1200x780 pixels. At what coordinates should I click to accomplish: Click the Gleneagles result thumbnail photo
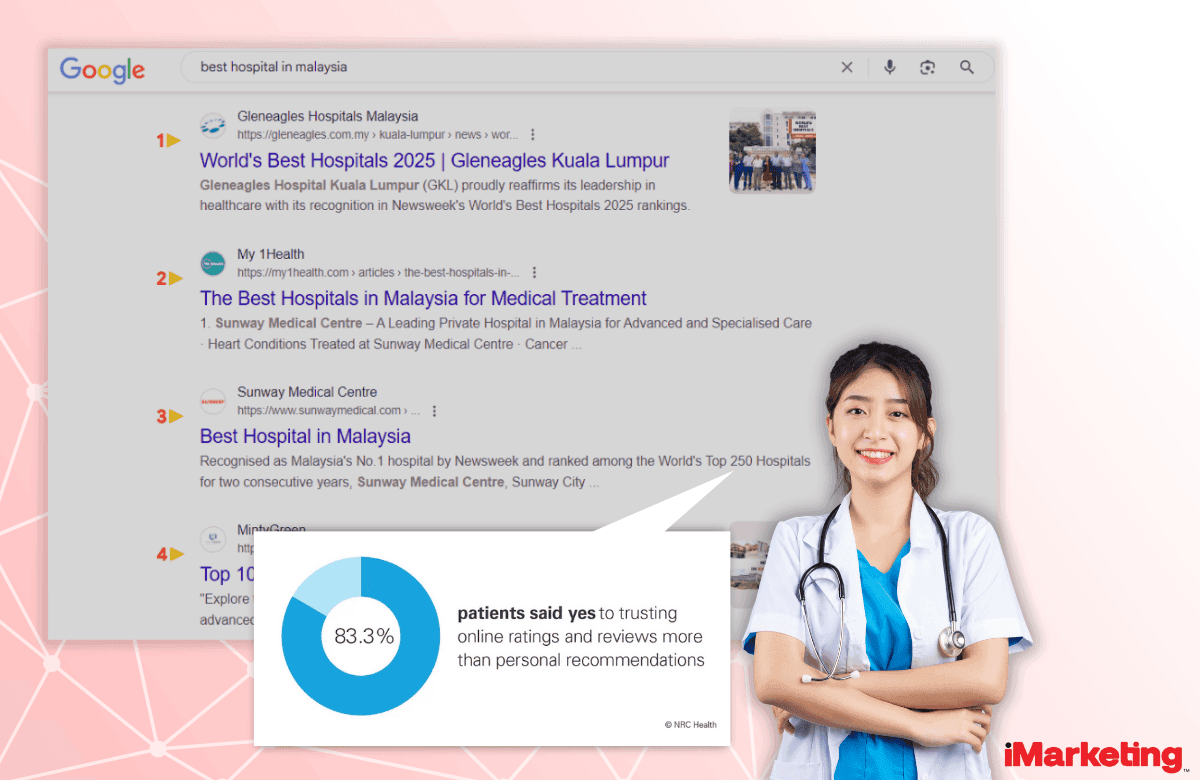tap(772, 150)
